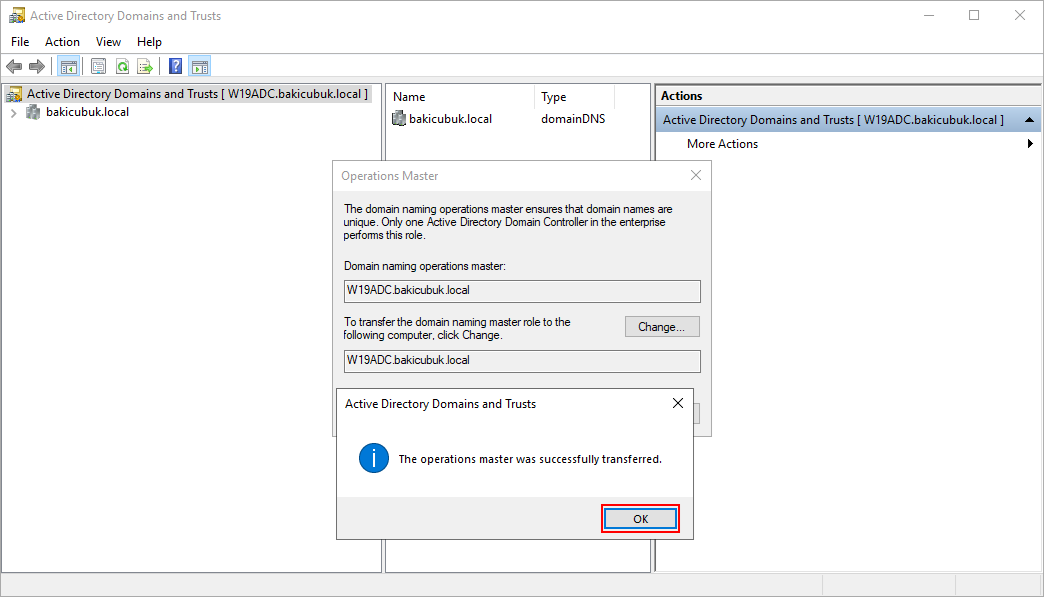The height and width of the screenshot is (597, 1044).
Task: Open the Help menu
Action: 149,42
